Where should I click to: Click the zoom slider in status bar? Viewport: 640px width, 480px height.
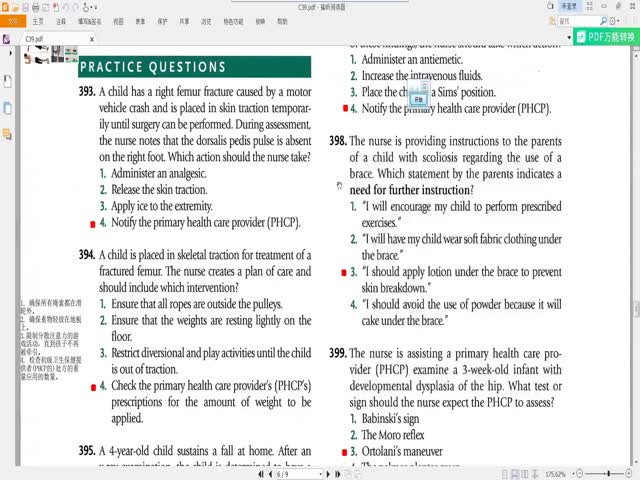tap(608, 473)
